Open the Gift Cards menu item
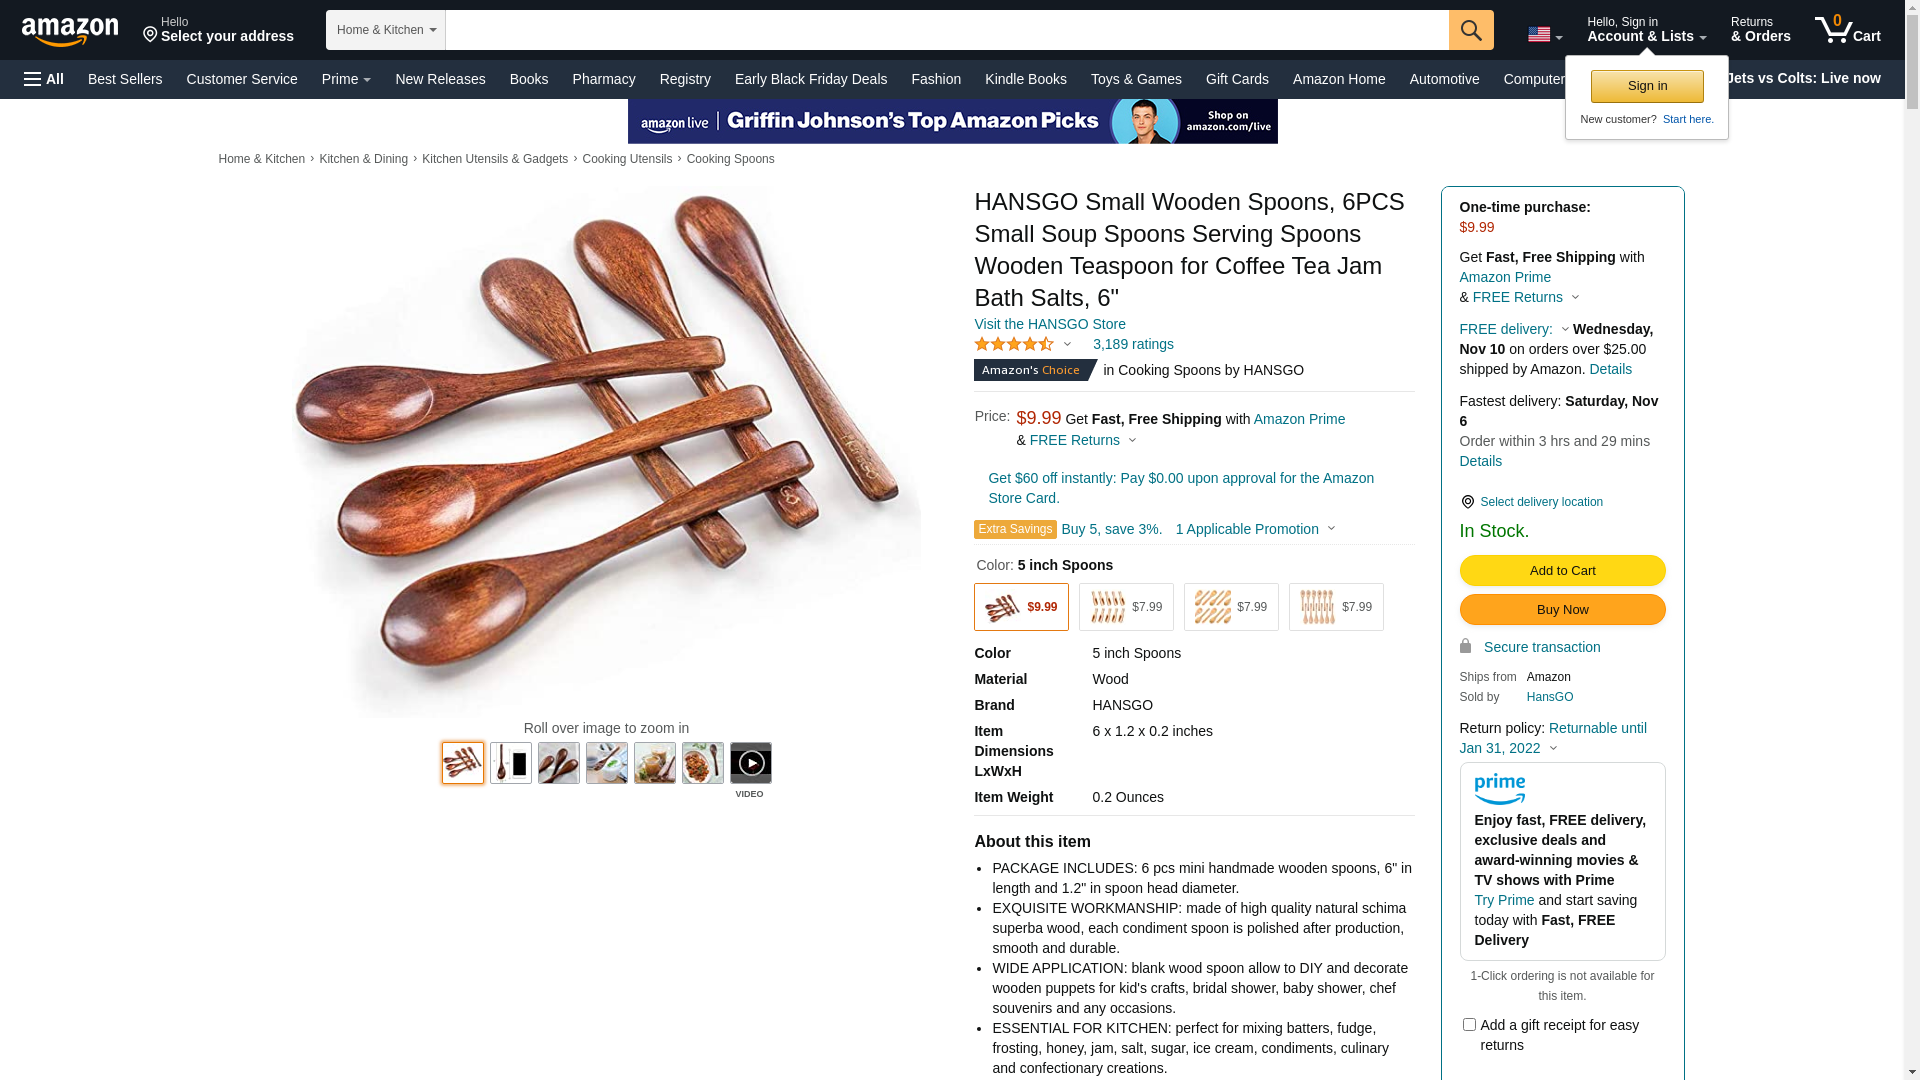The height and width of the screenshot is (1080, 1920). [1237, 79]
